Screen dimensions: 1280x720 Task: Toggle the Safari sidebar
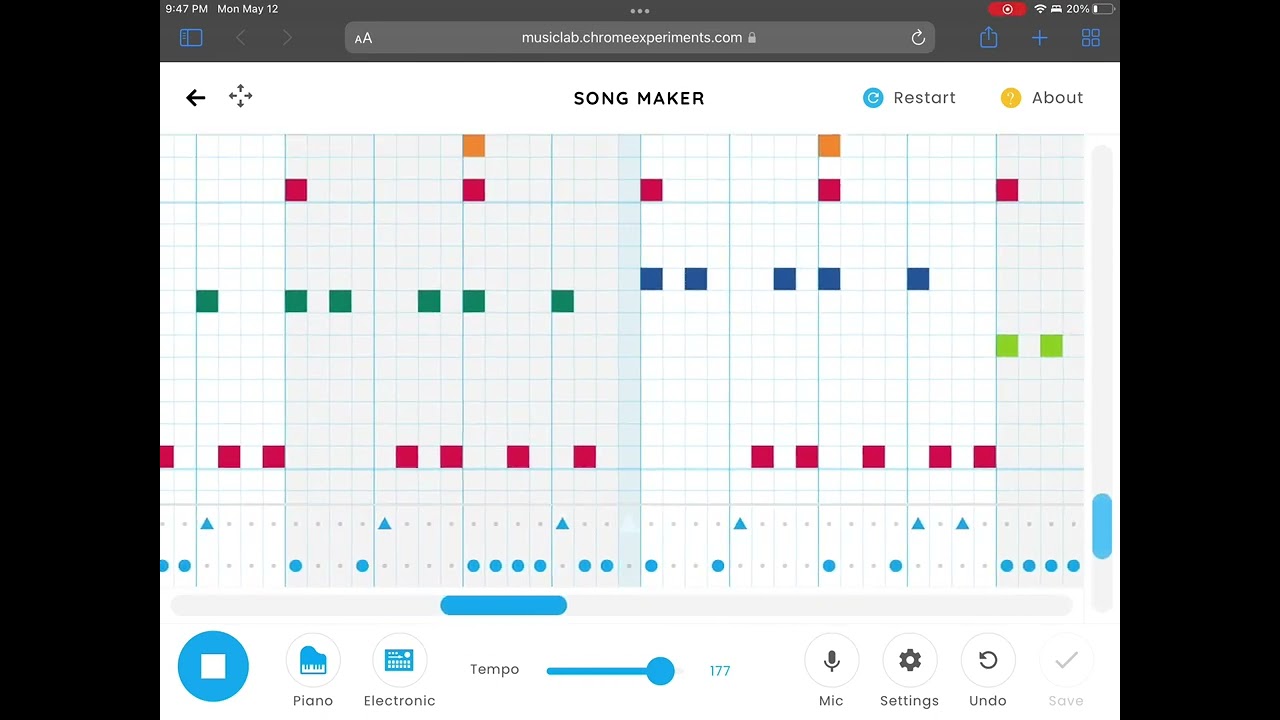[x=191, y=38]
